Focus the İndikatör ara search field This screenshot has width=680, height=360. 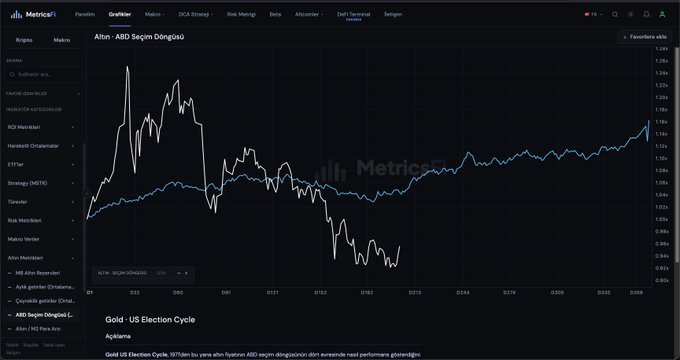43,75
